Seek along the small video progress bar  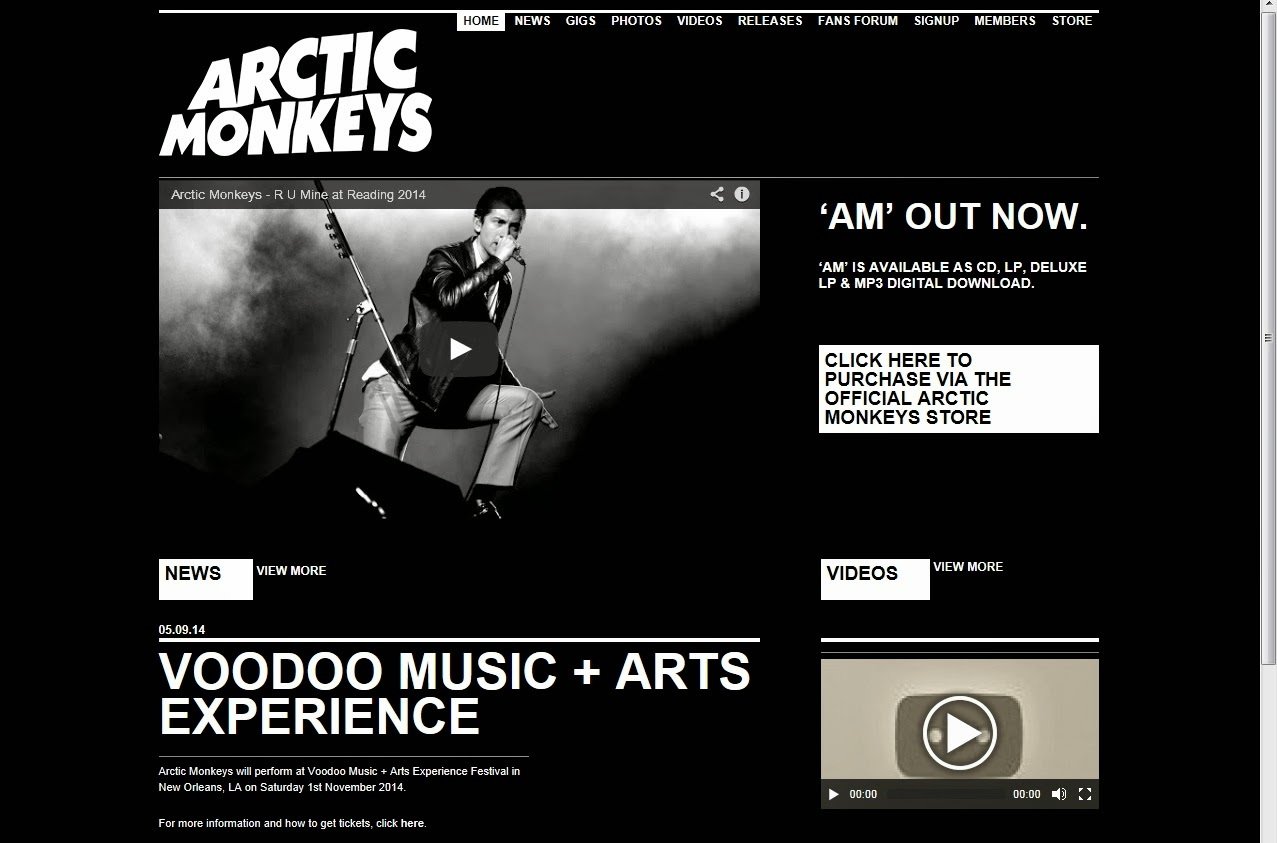pos(945,794)
